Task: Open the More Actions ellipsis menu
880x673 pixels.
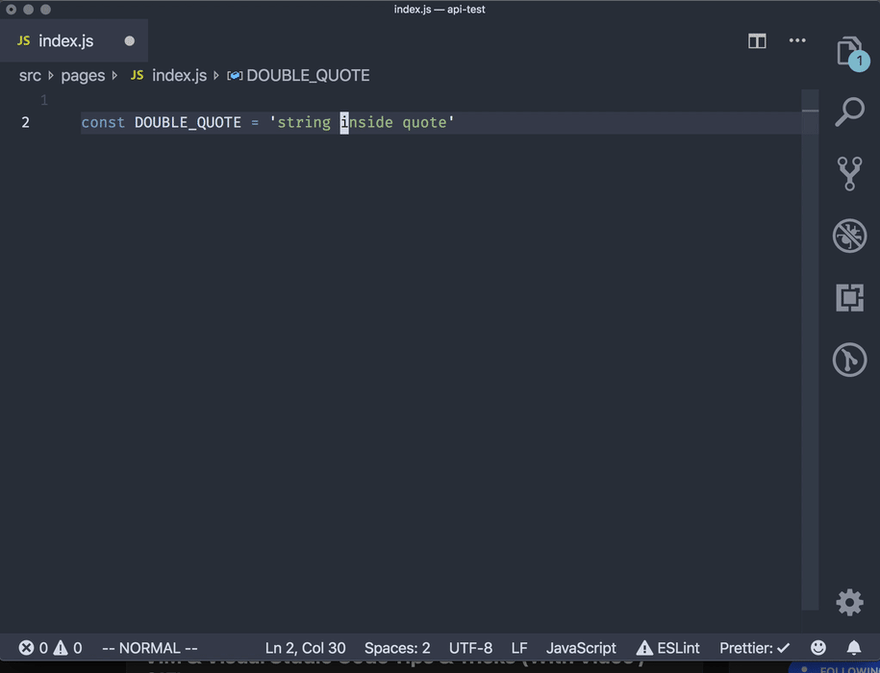Action: (x=797, y=40)
